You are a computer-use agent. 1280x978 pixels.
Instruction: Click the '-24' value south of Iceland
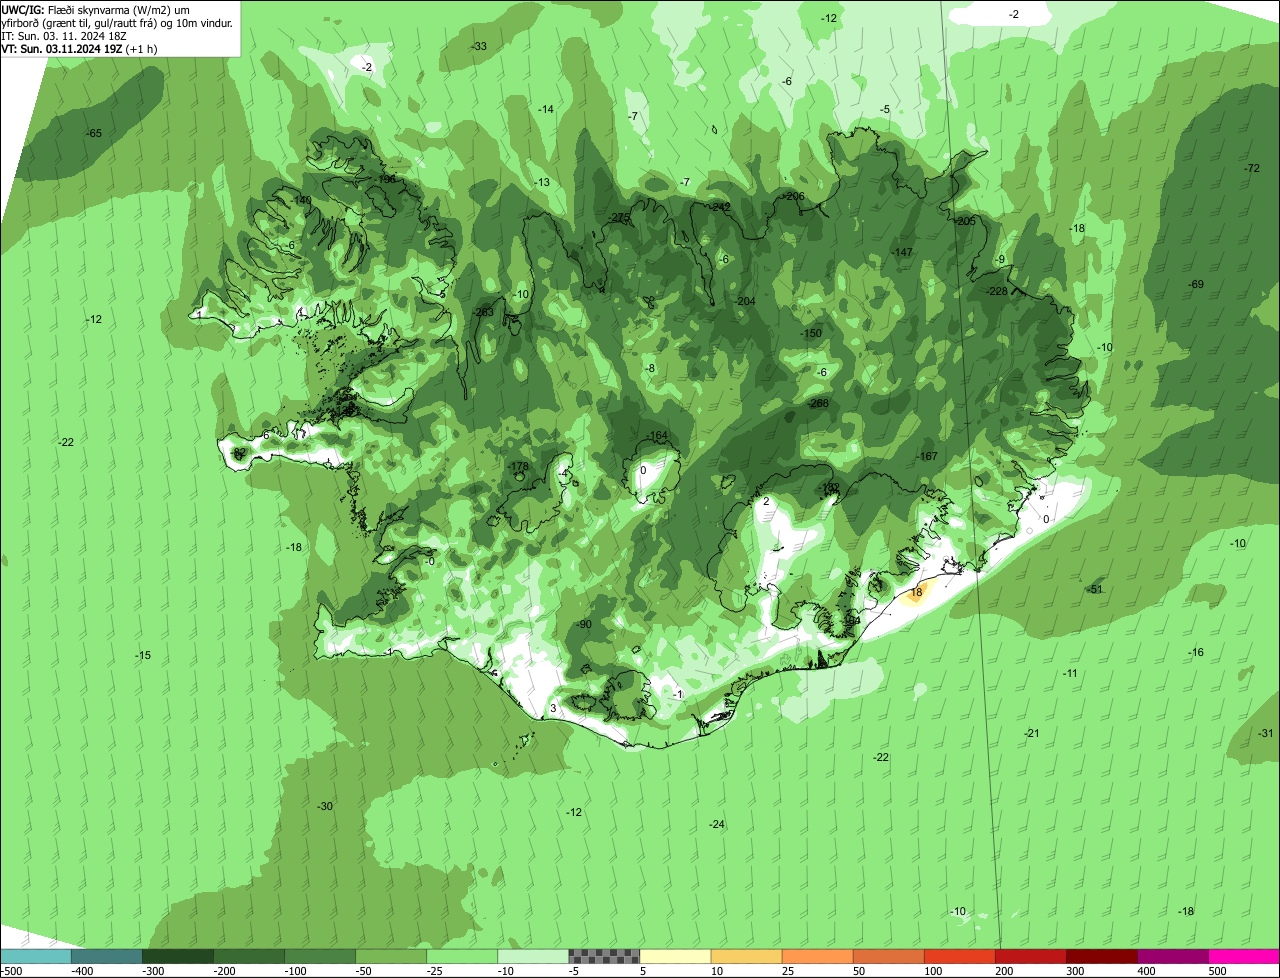[x=716, y=824]
